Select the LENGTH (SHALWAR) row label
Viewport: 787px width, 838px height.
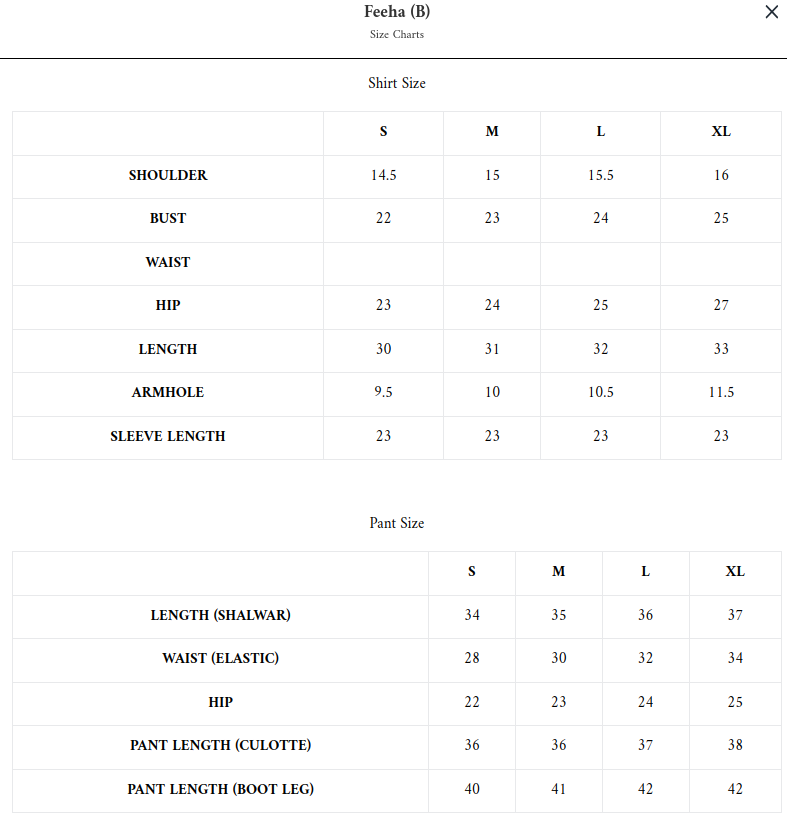pyautogui.click(x=221, y=616)
